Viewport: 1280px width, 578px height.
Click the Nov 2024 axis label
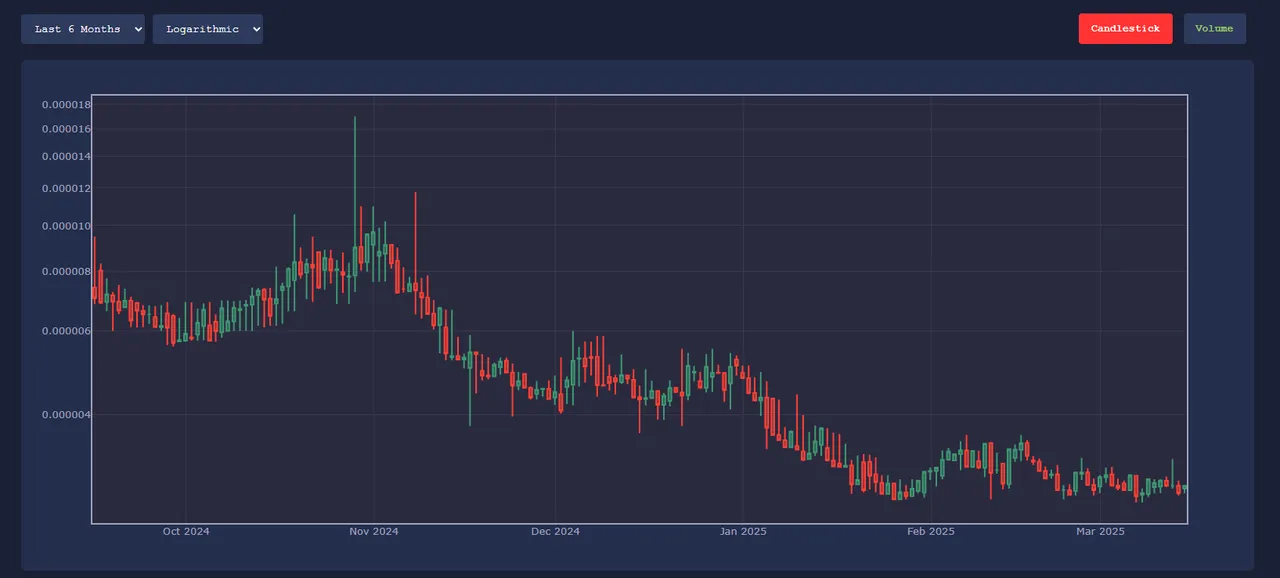[x=374, y=531]
